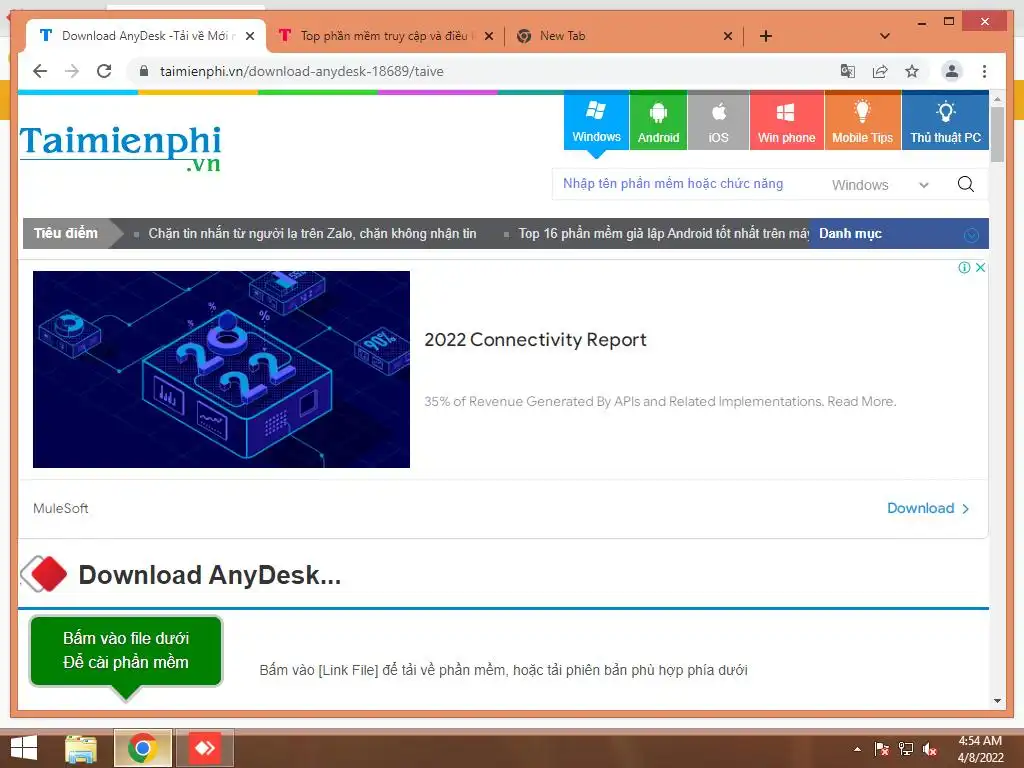The height and width of the screenshot is (768, 1024).
Task: Click the clock showing 4:54 AM
Action: (x=980, y=749)
